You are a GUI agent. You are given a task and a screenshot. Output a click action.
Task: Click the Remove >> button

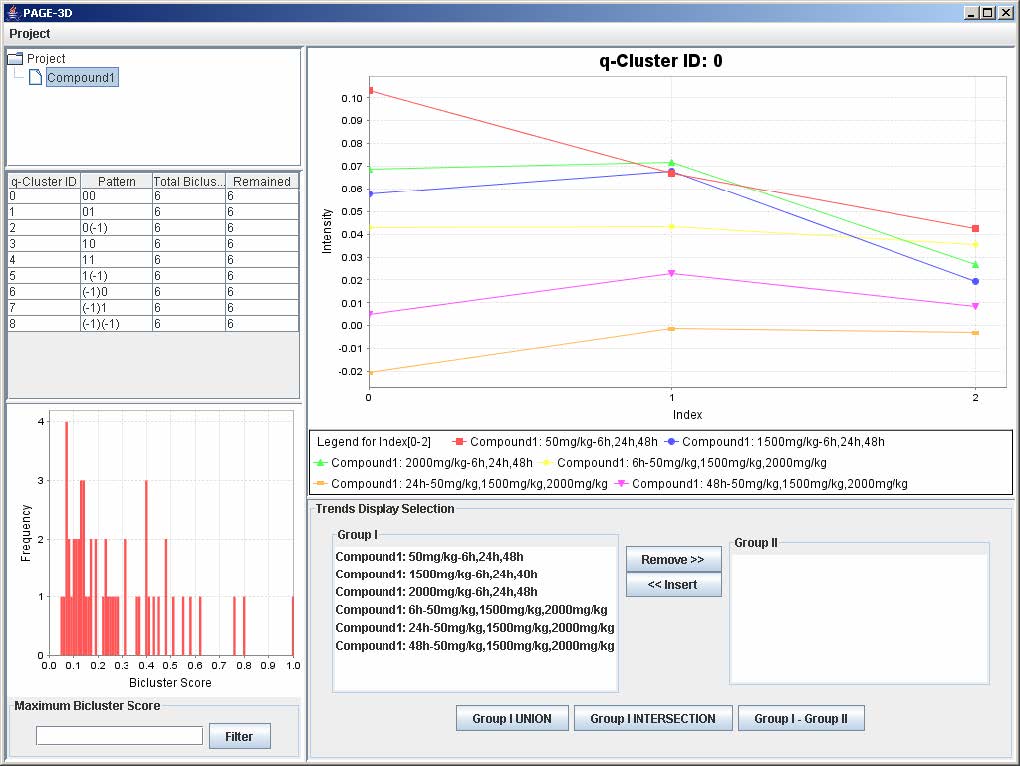pyautogui.click(x=673, y=559)
